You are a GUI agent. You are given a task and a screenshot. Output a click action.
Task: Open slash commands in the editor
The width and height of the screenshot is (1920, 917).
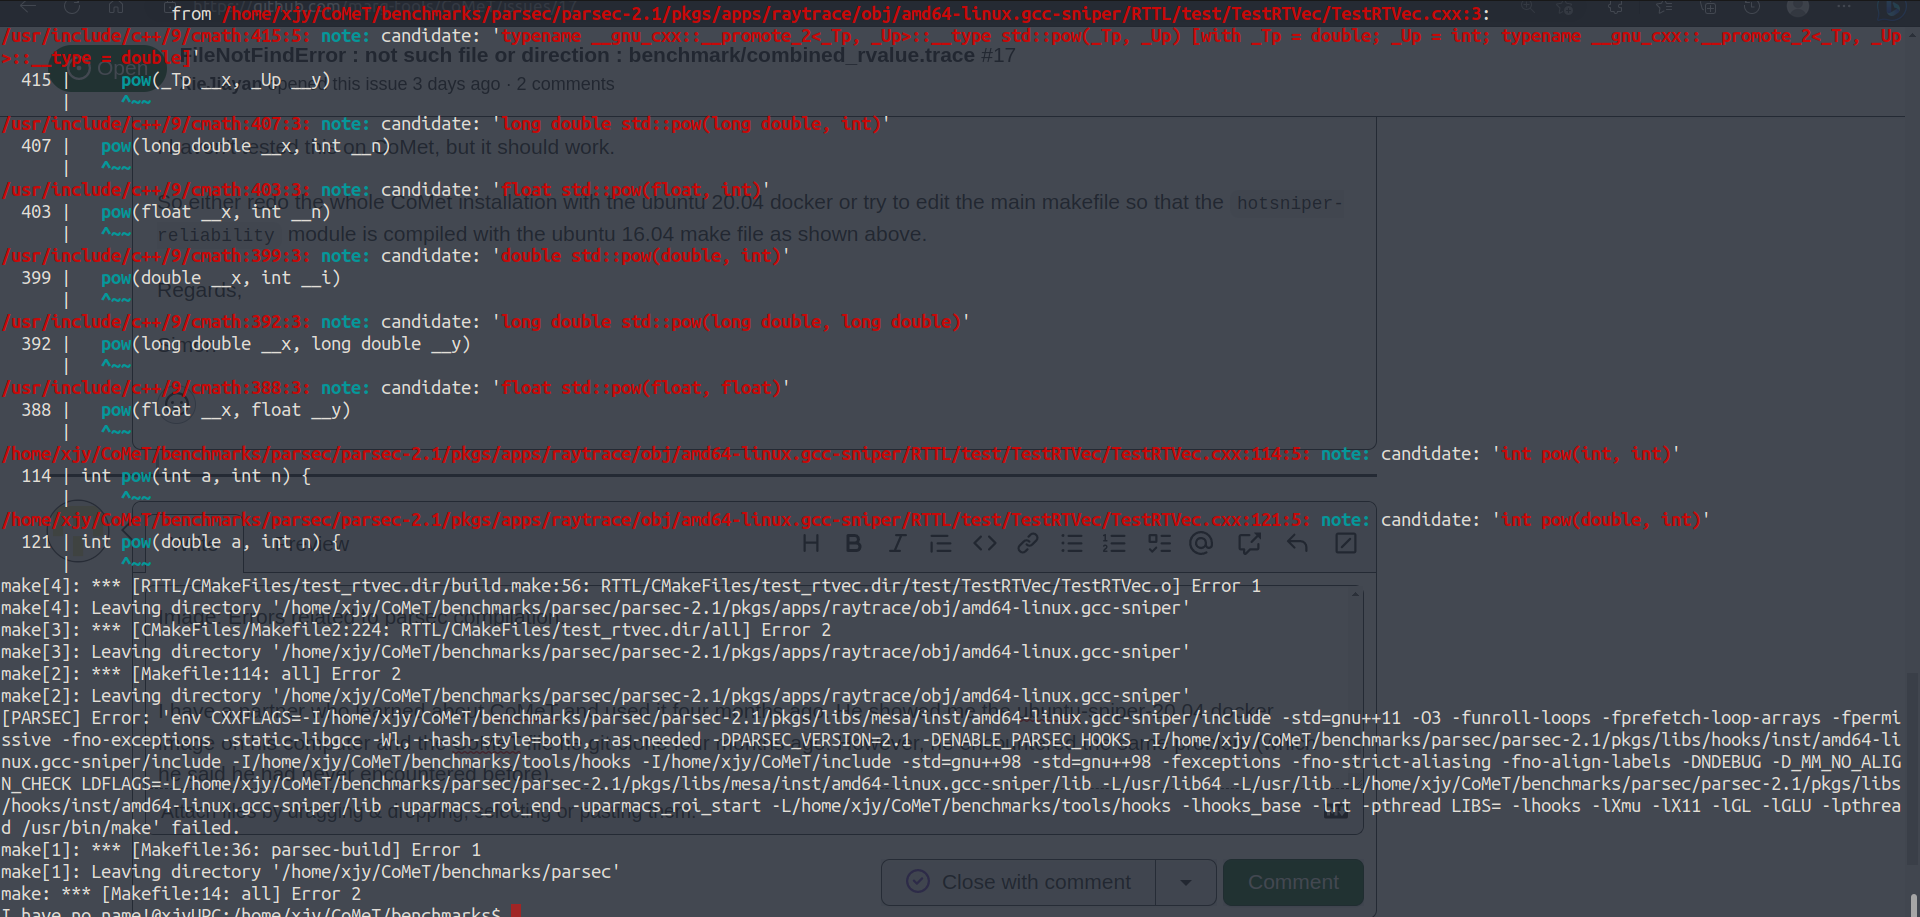[1345, 543]
